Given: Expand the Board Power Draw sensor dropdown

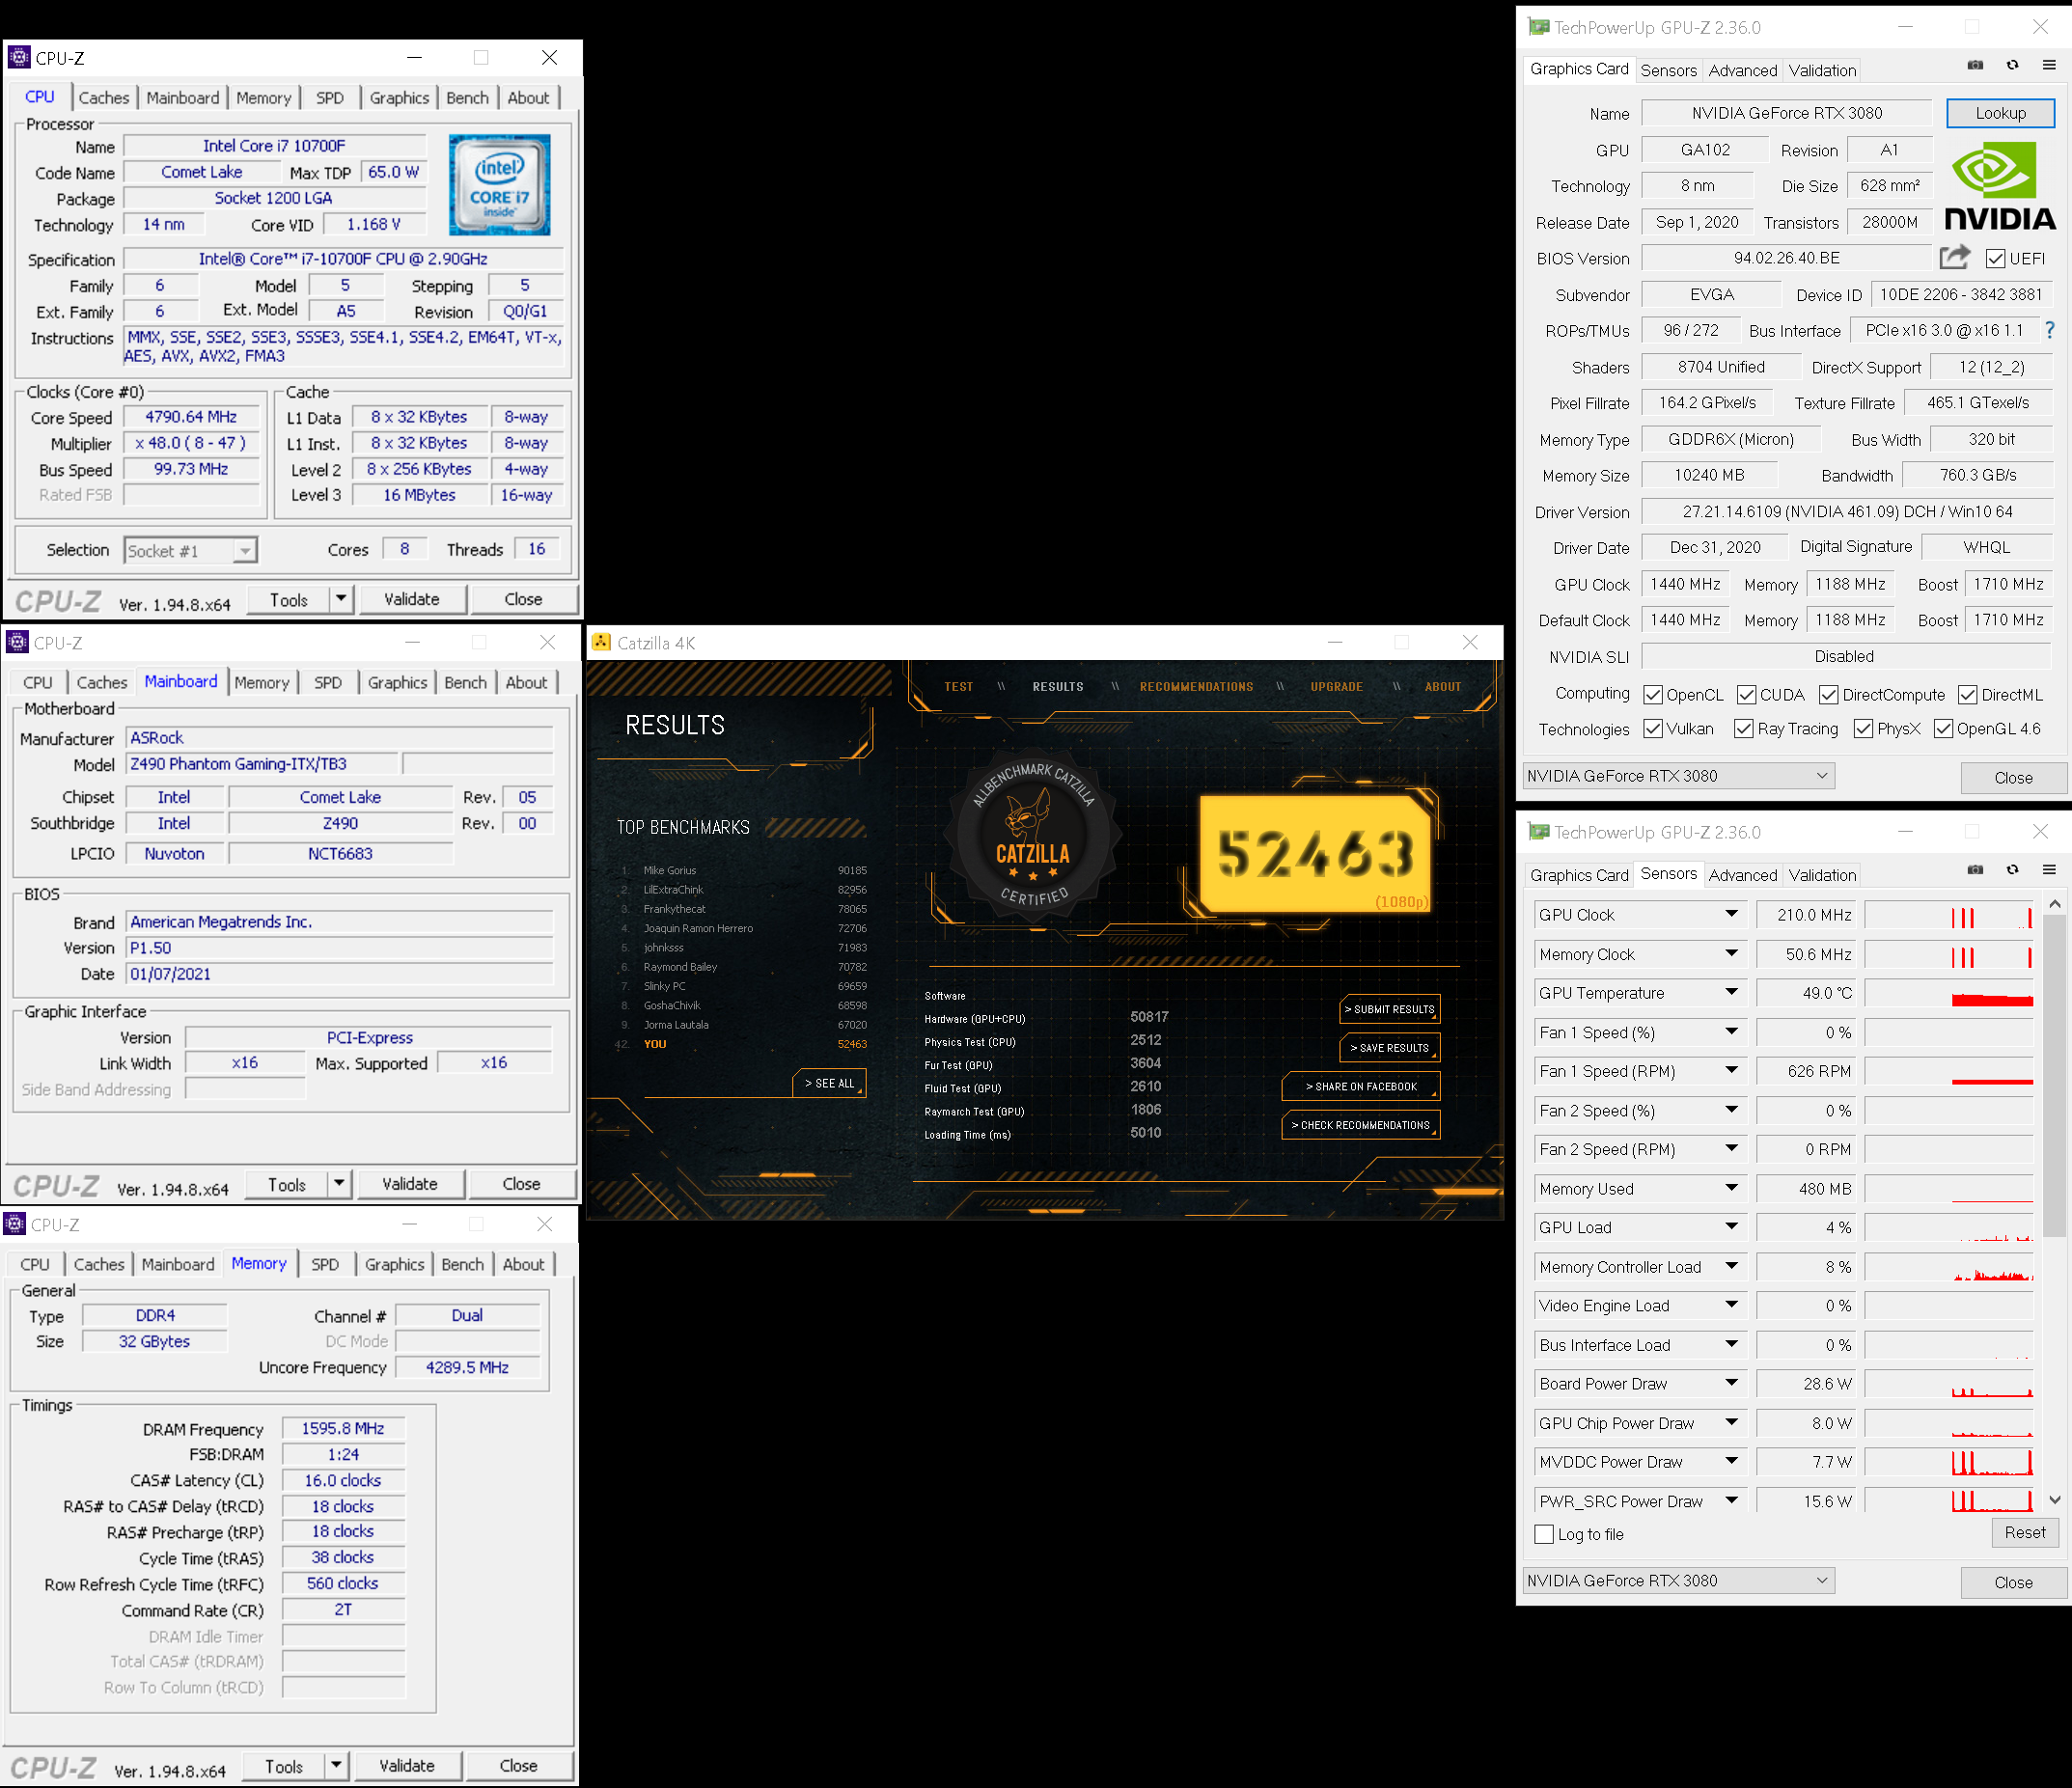Looking at the screenshot, I should pyautogui.click(x=1731, y=1383).
